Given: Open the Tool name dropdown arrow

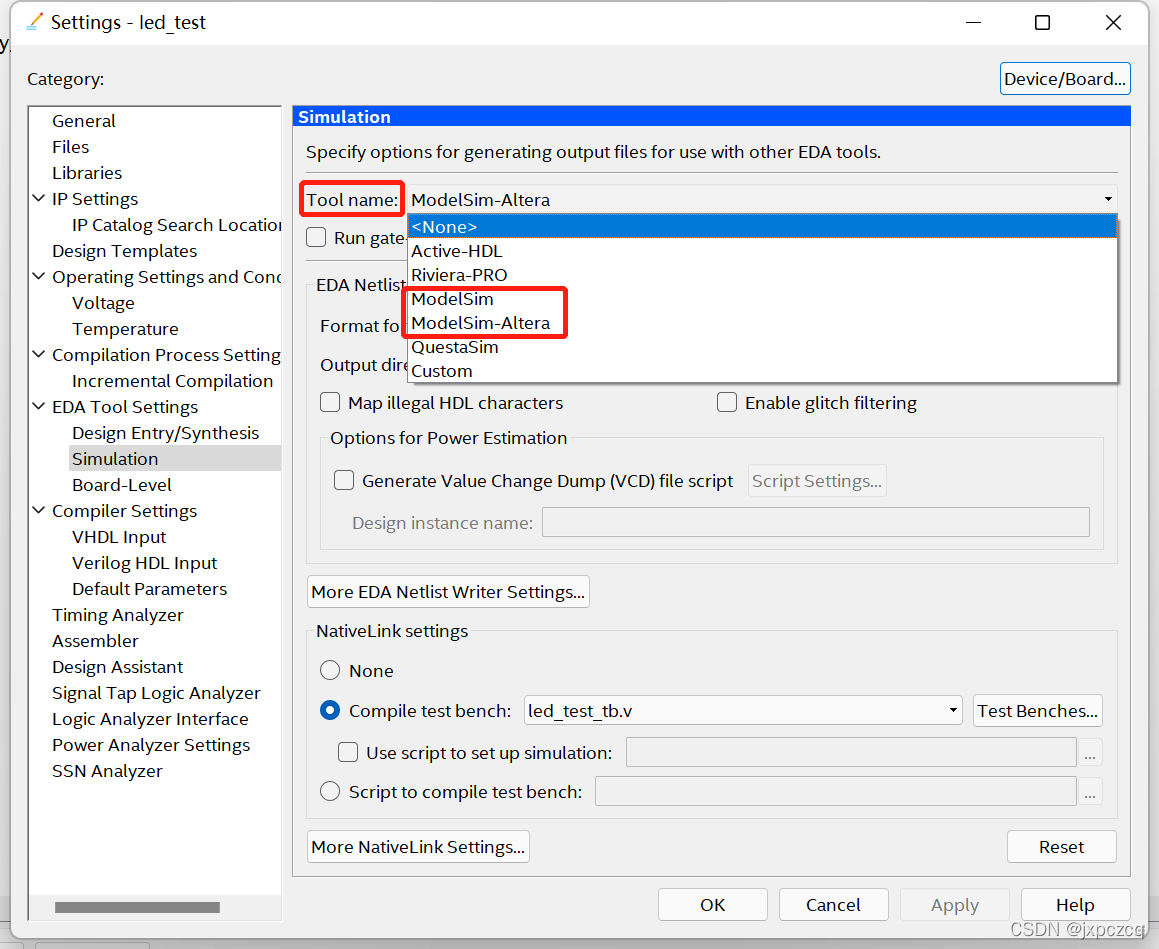Looking at the screenshot, I should (x=1107, y=200).
